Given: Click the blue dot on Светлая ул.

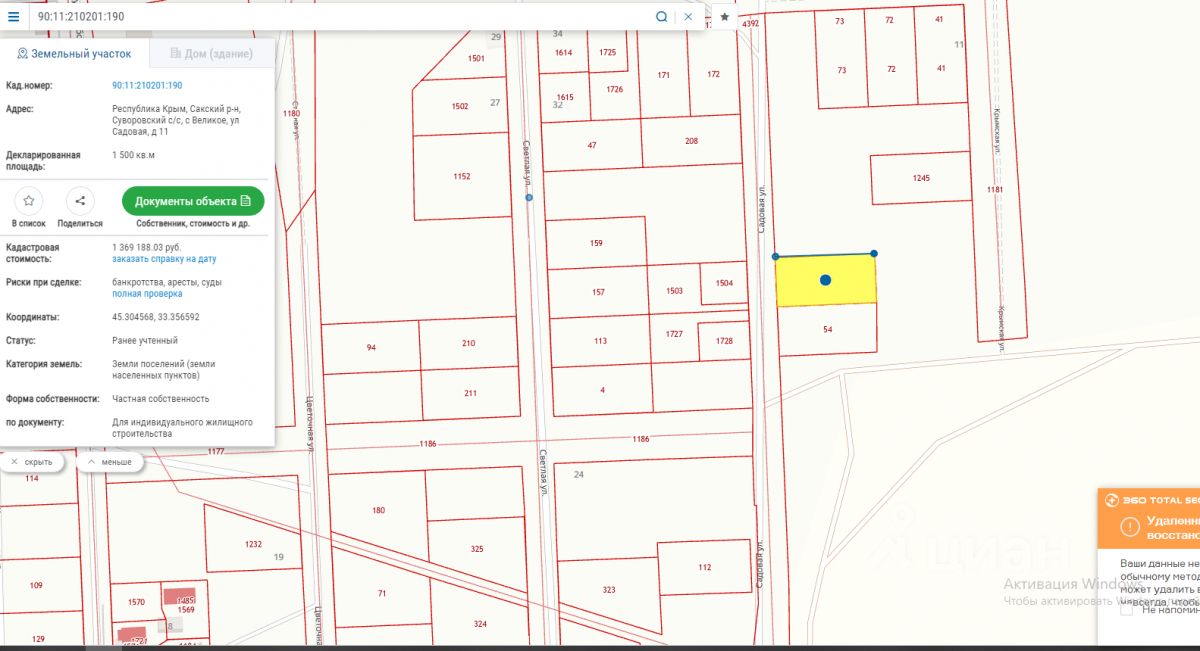Looking at the screenshot, I should pyautogui.click(x=529, y=197).
